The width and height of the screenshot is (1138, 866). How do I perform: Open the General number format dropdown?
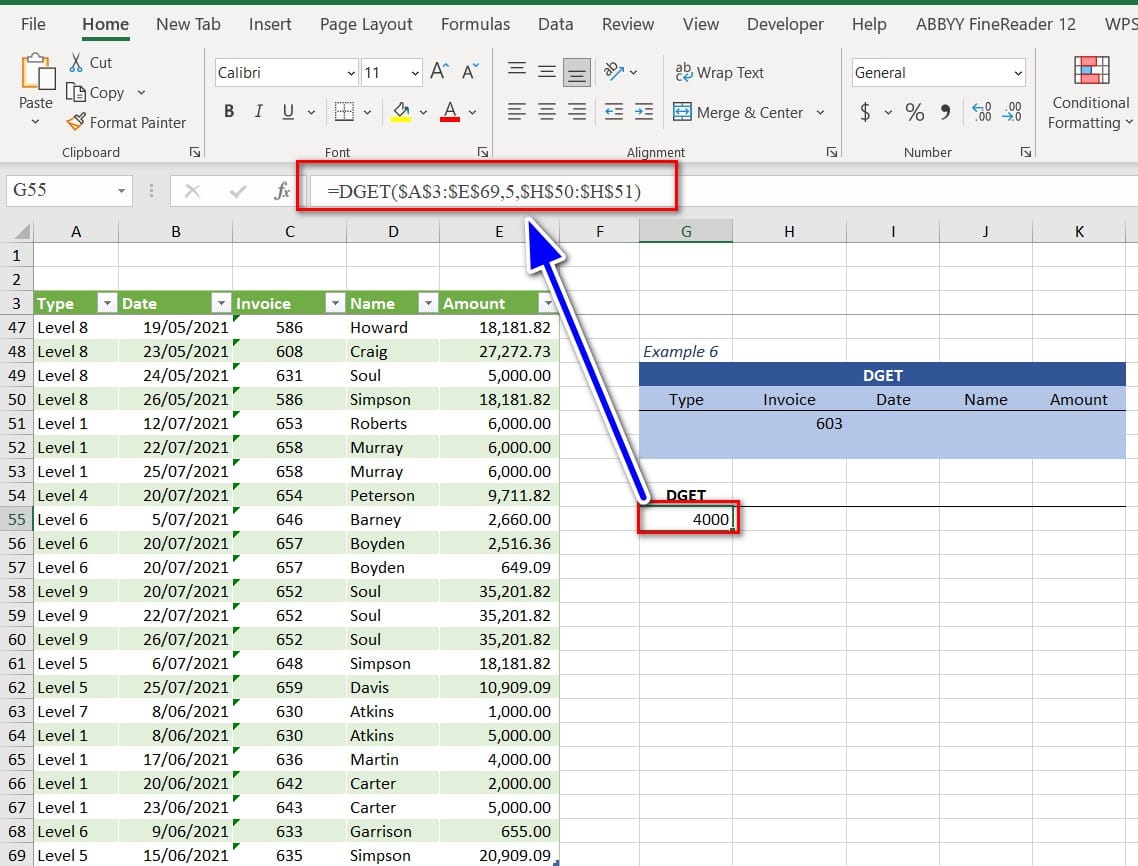pyautogui.click(x=1018, y=73)
